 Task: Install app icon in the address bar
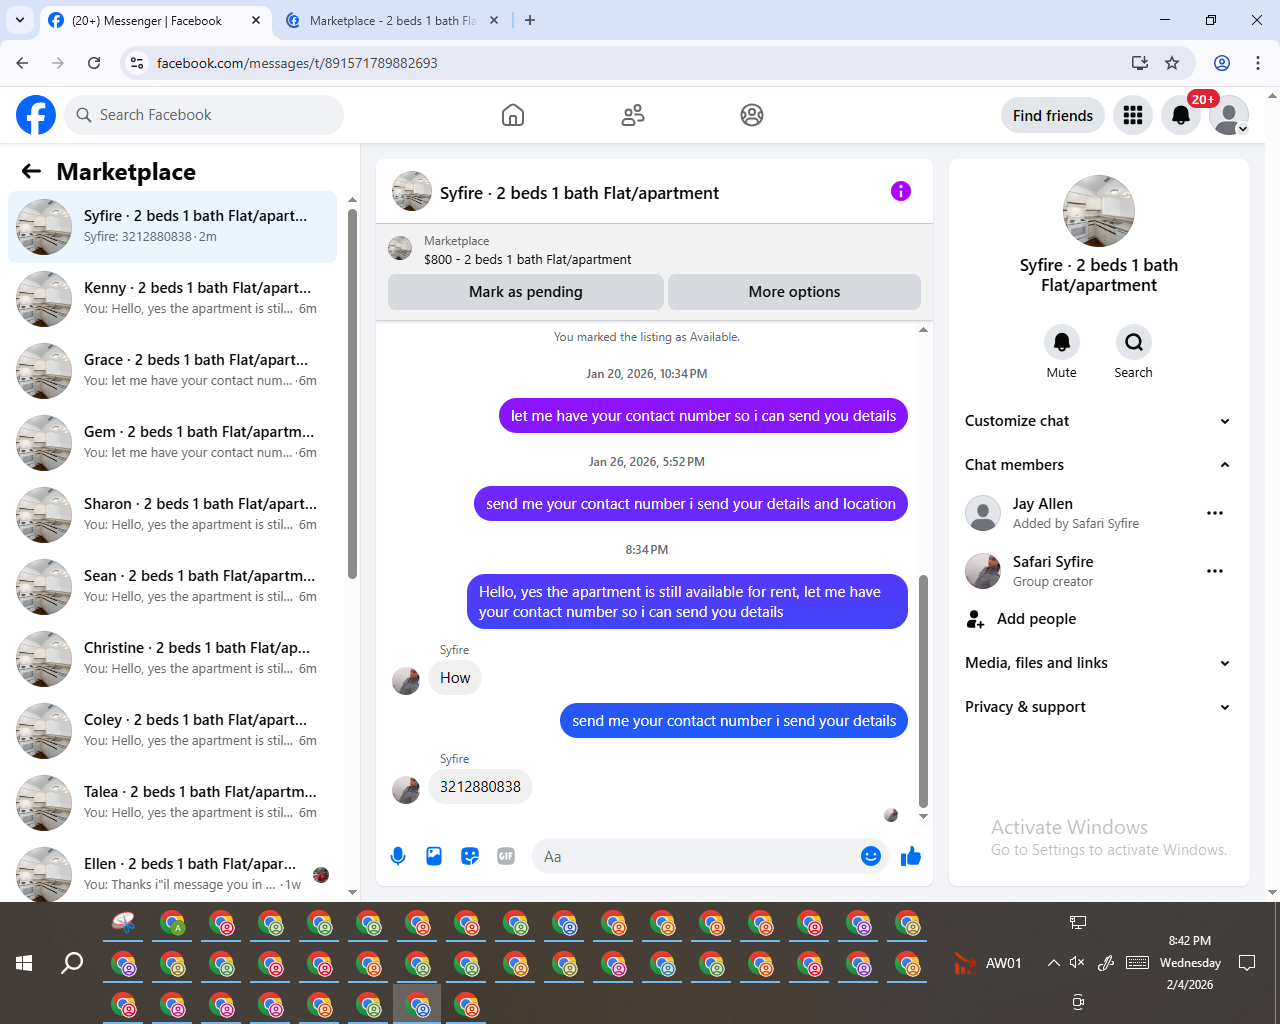click(x=1140, y=63)
